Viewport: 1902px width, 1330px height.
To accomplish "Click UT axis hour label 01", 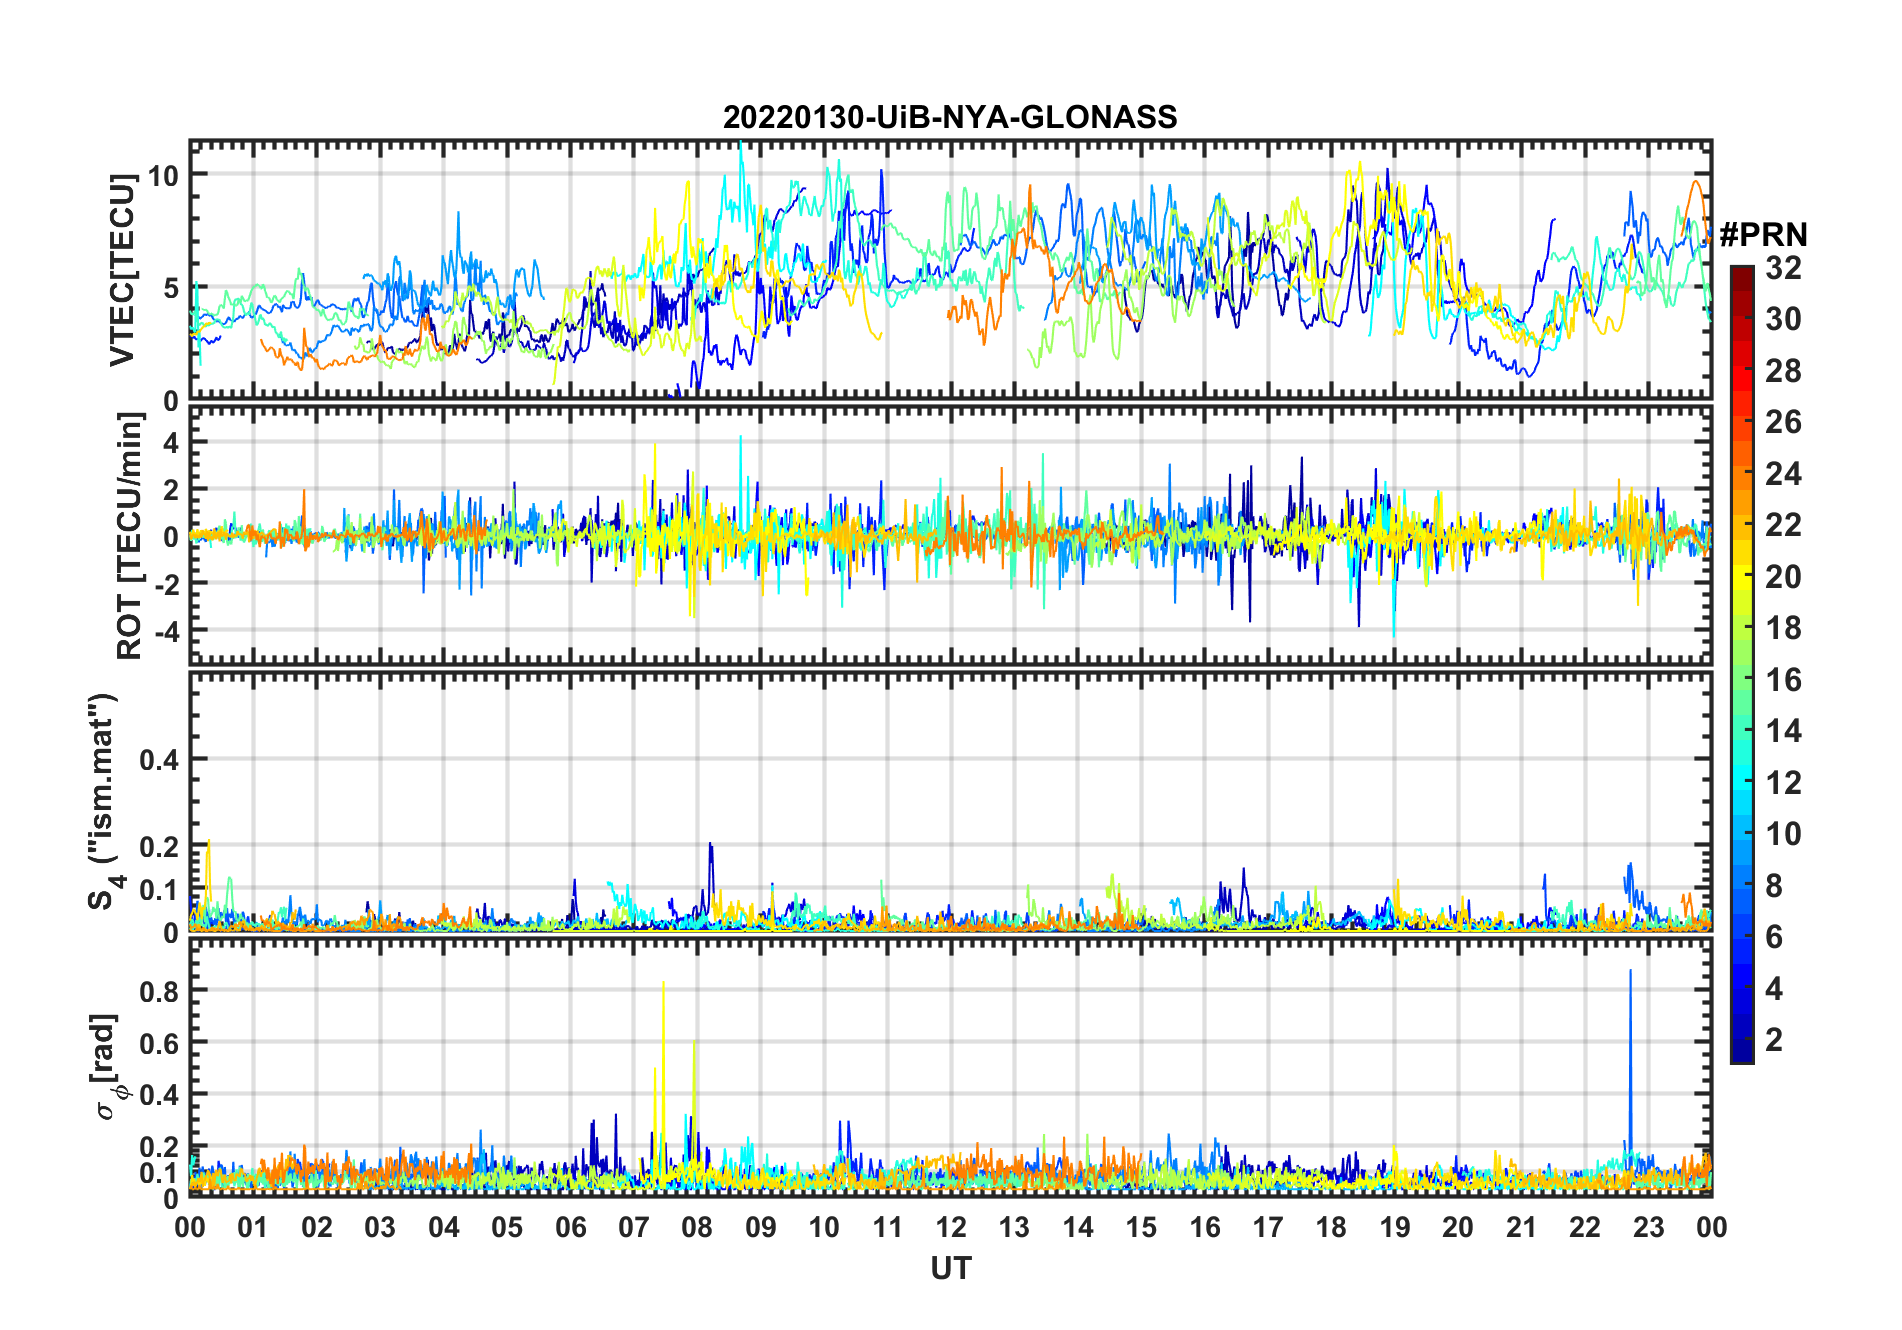I will 253,1227.
